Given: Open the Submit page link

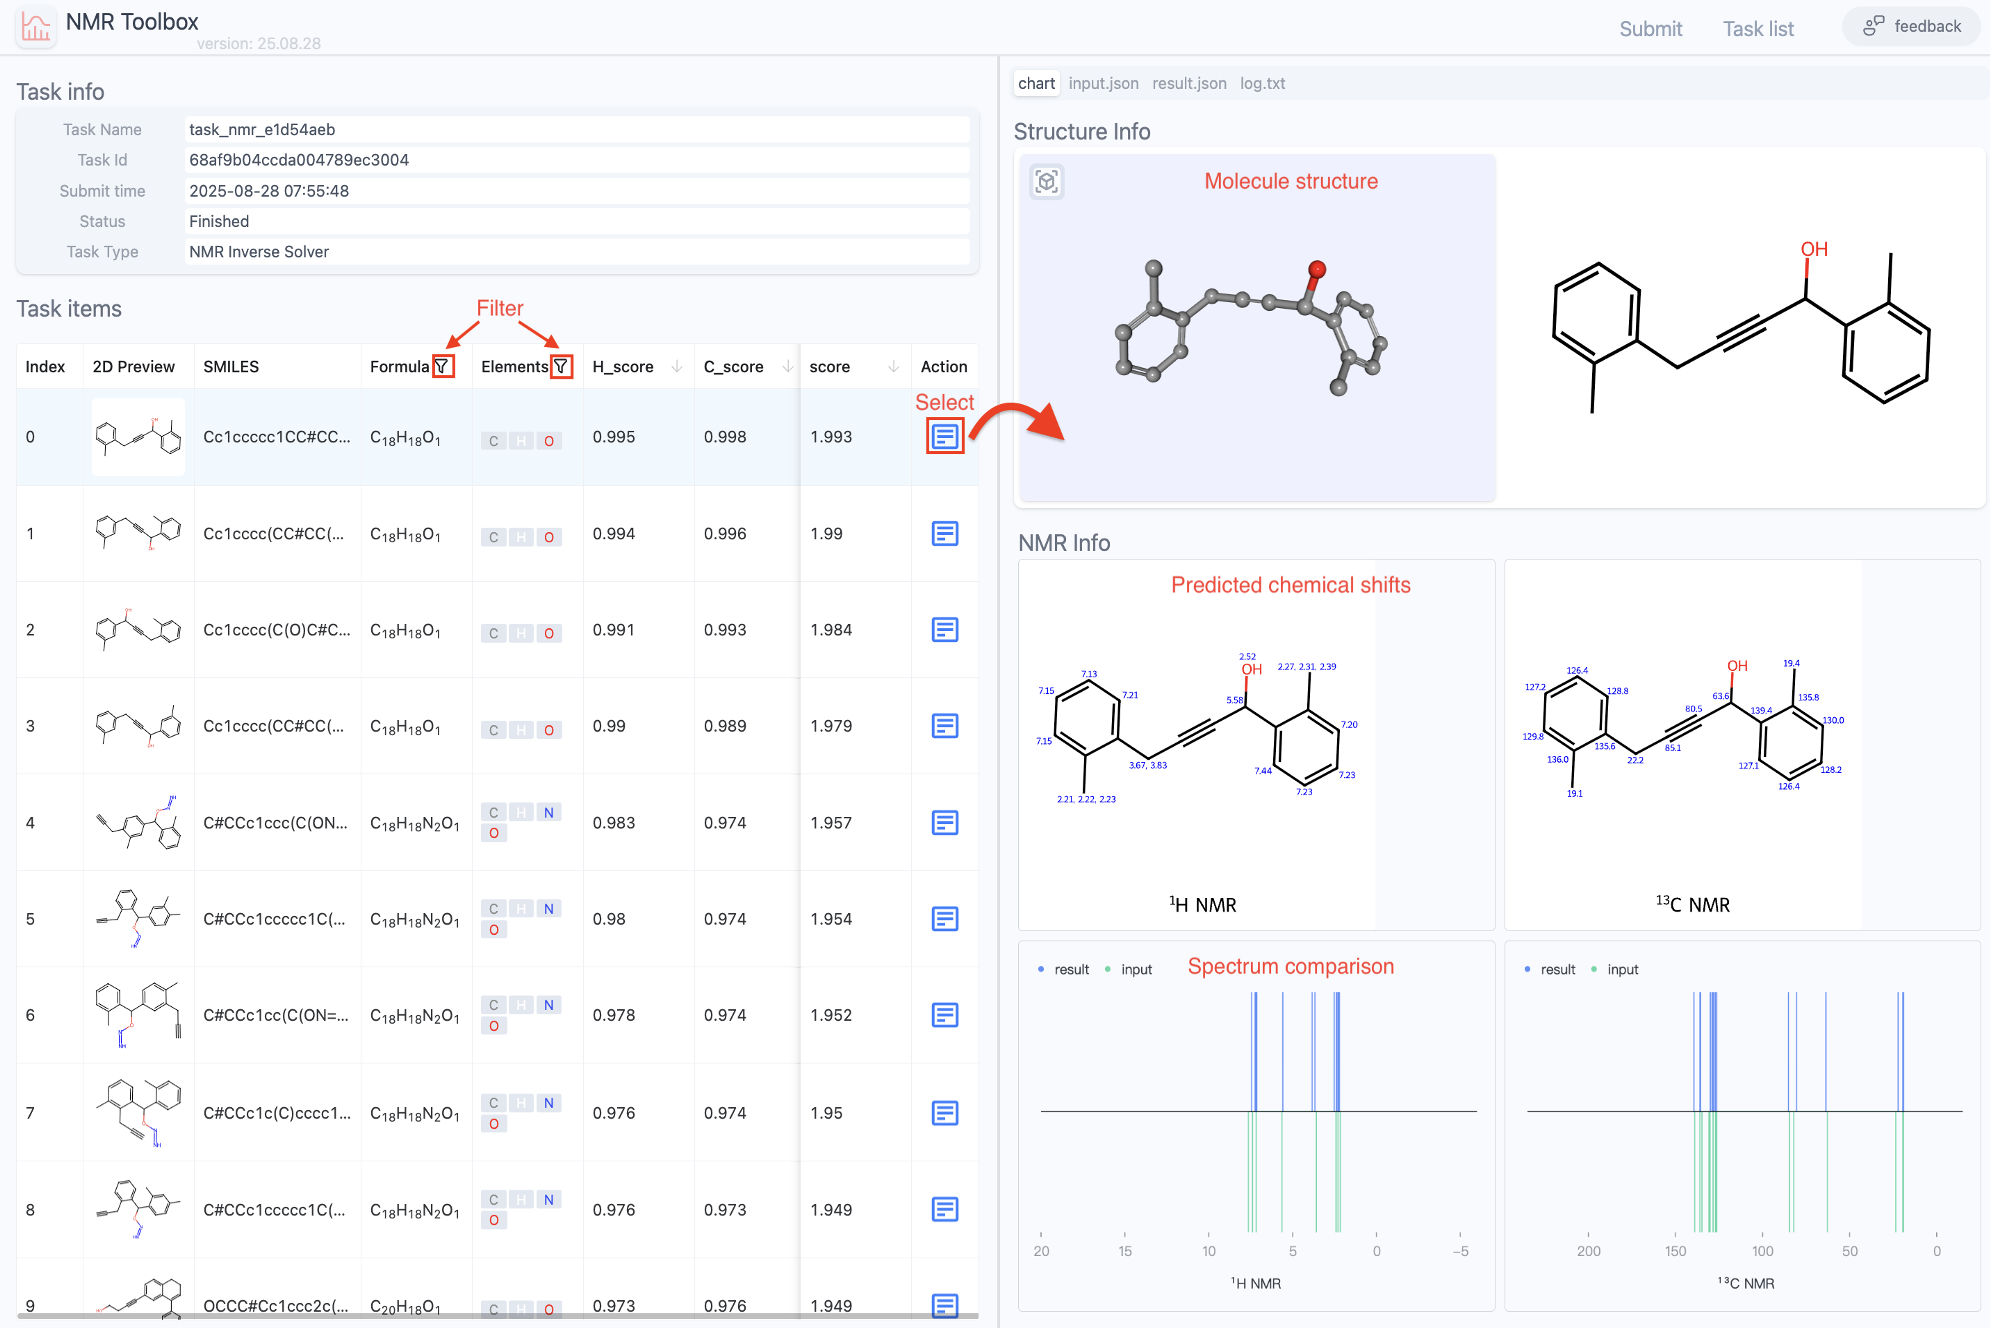Looking at the screenshot, I should point(1650,29).
